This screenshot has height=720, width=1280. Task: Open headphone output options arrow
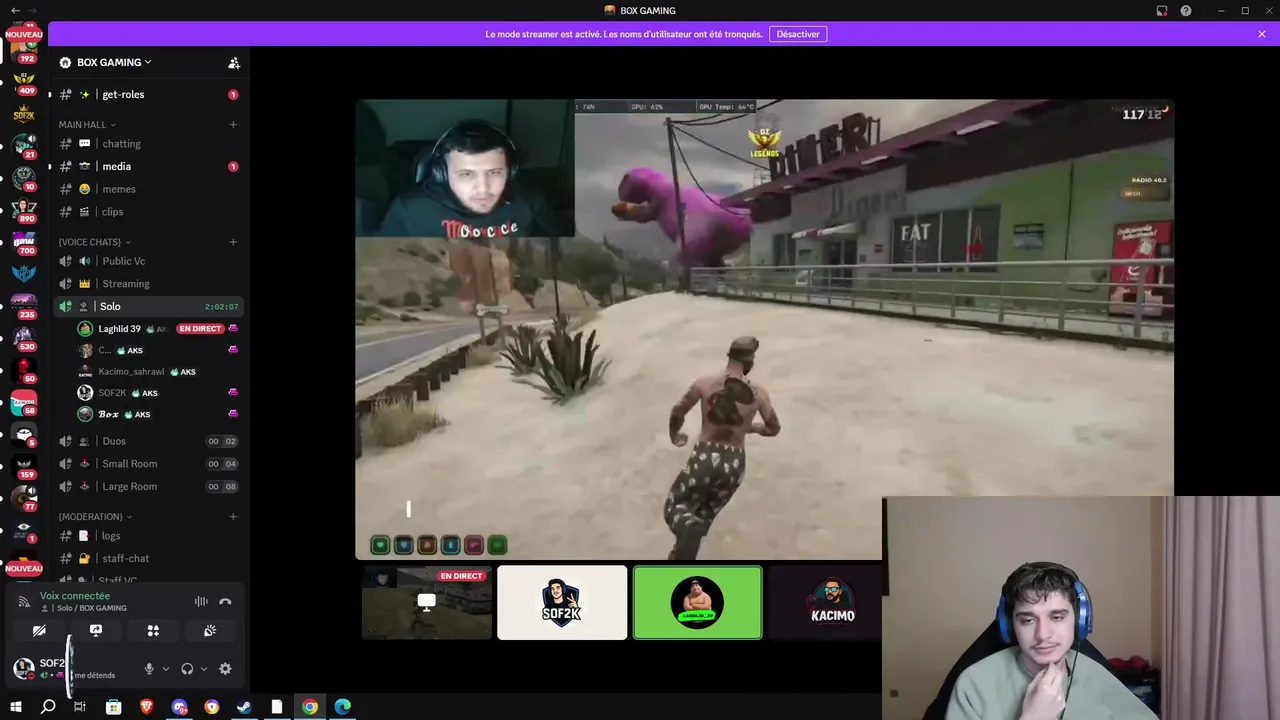tap(203, 669)
